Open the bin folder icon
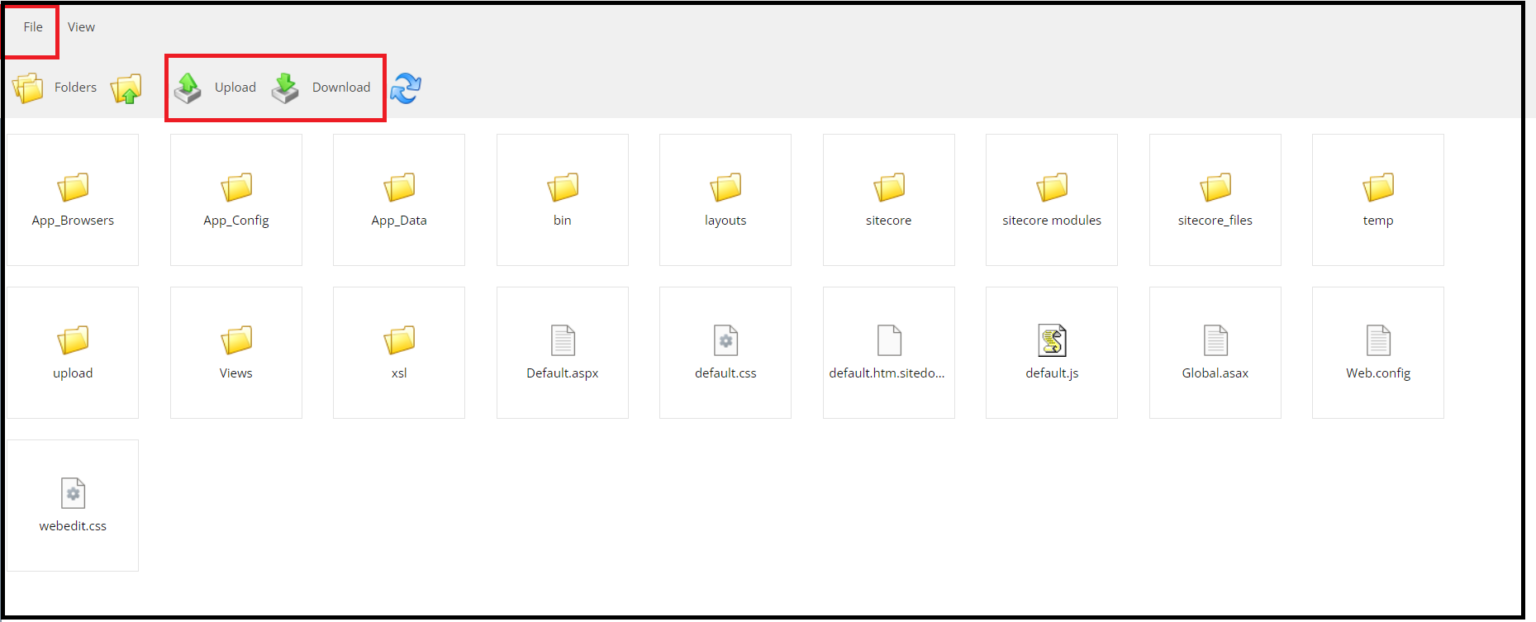The height and width of the screenshot is (622, 1536). tap(562, 188)
